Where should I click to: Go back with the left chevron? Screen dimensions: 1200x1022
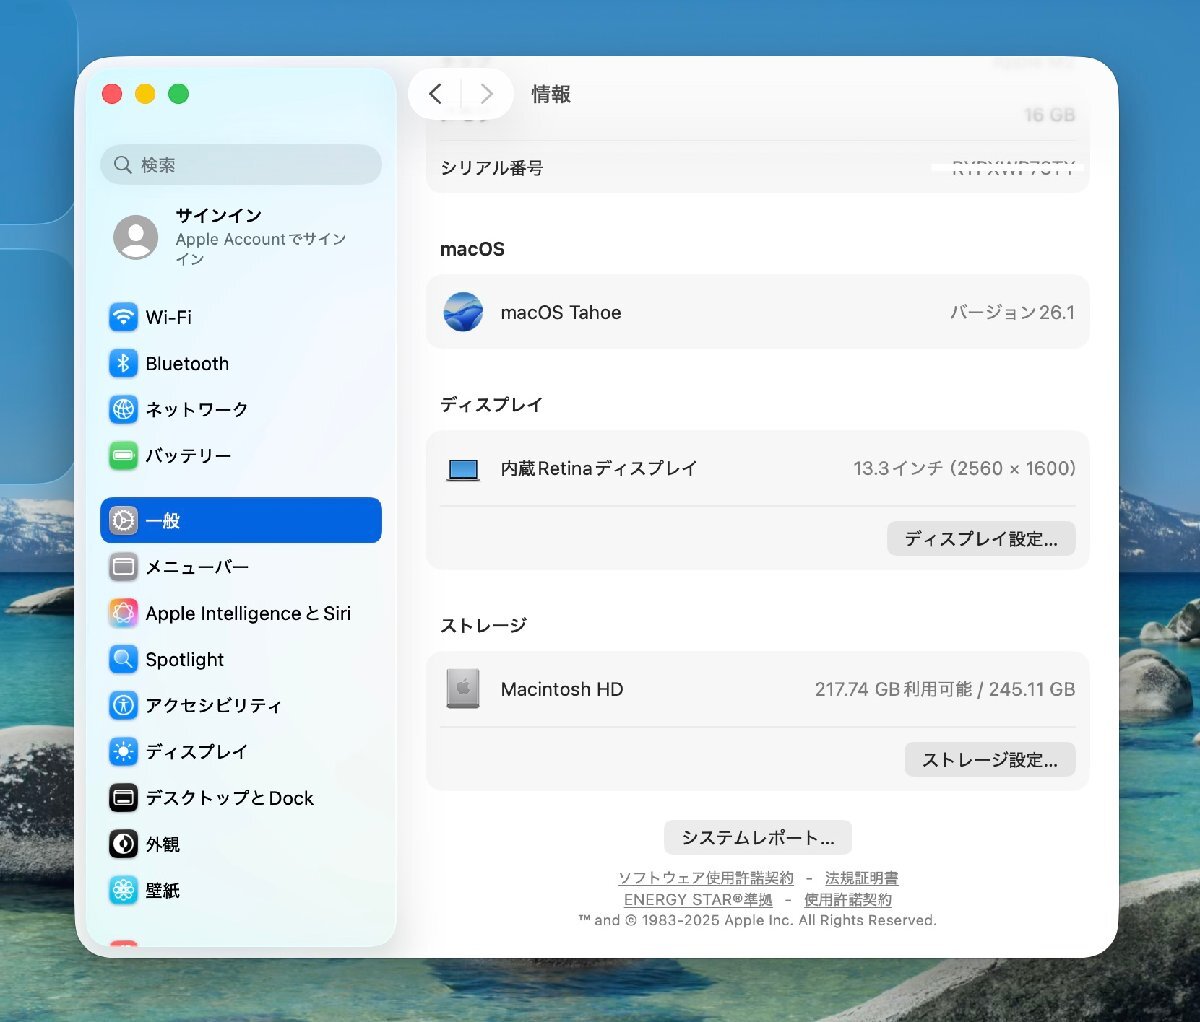435,94
